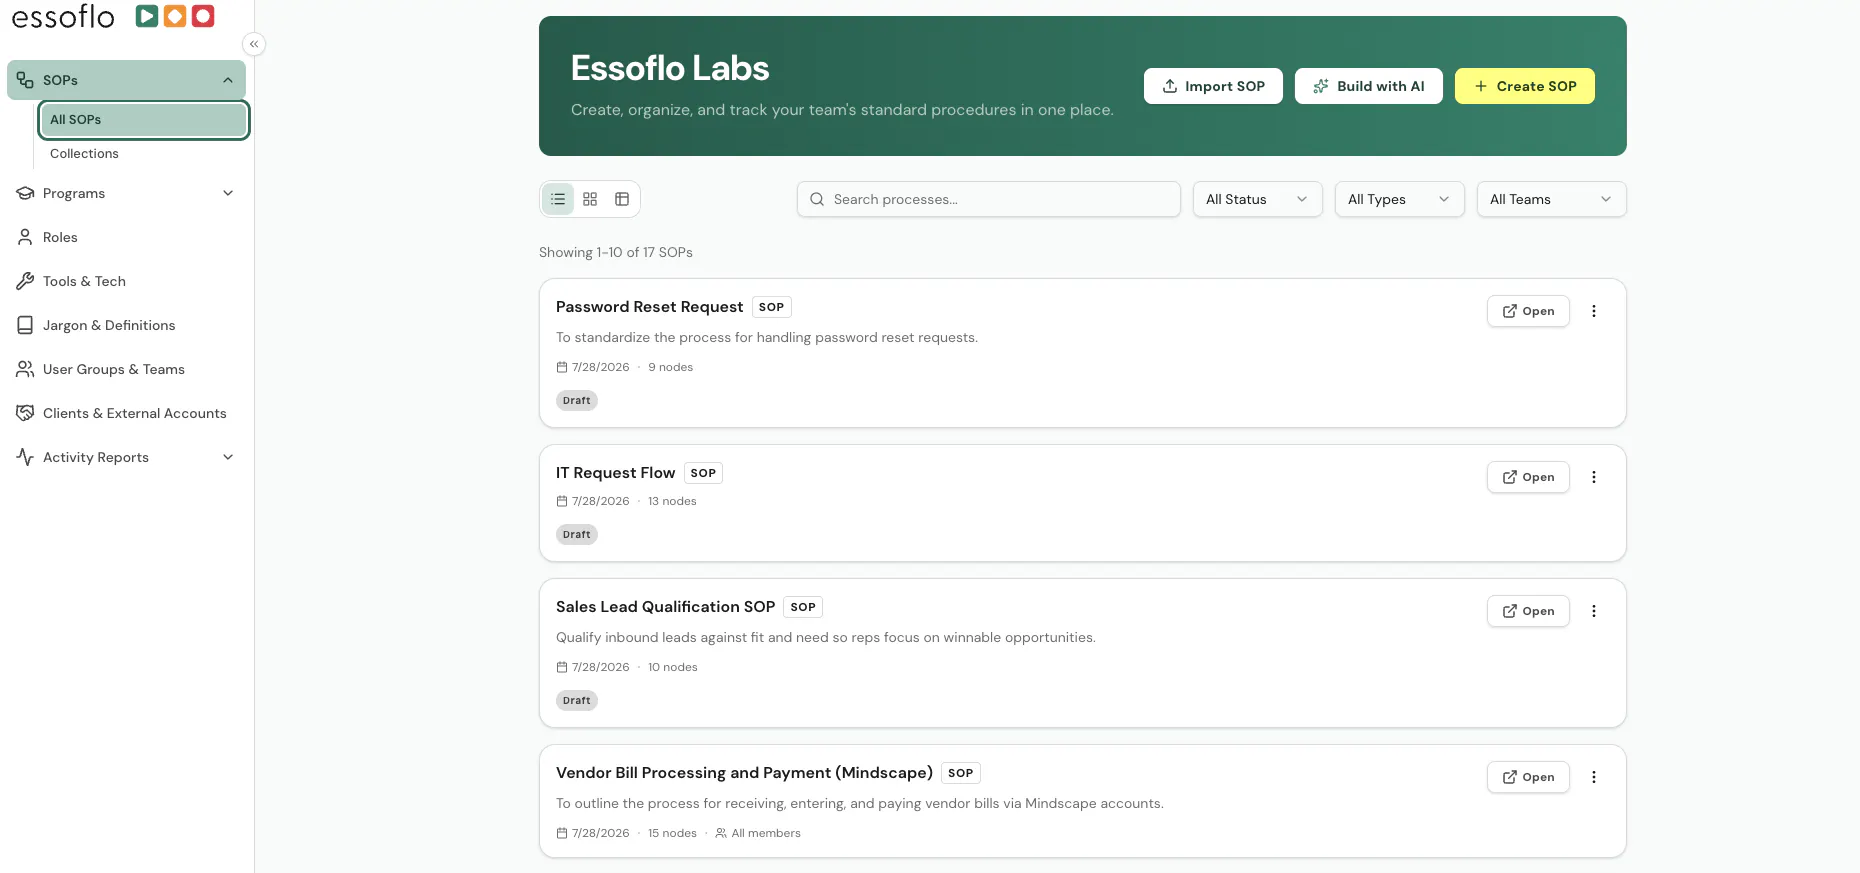1860x873 pixels.
Task: Click the sparkle icon on Build with AI
Action: point(1321,86)
